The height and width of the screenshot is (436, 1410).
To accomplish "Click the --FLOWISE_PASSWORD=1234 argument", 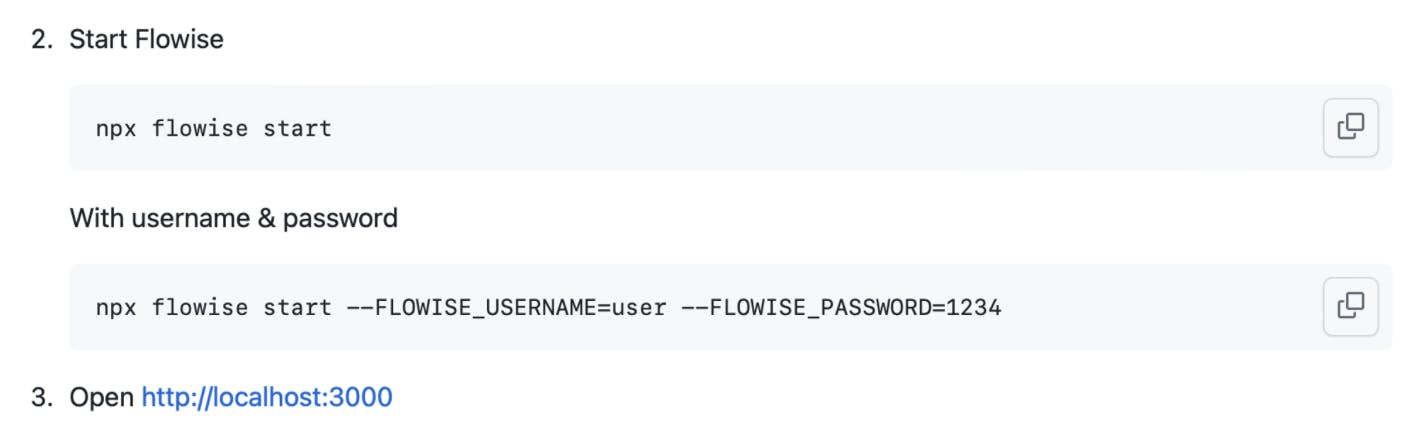I will 841,307.
